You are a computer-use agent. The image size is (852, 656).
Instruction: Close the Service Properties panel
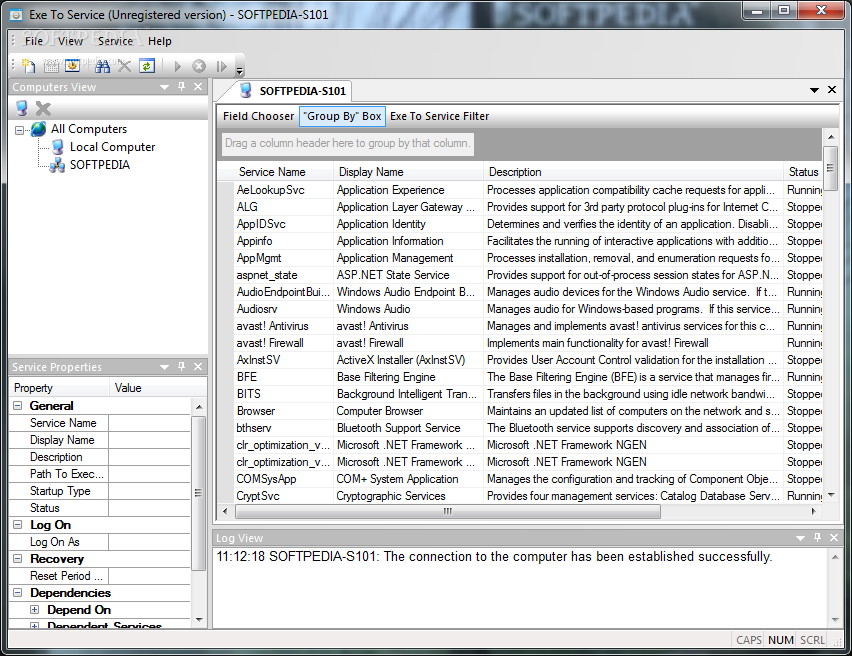pyautogui.click(x=198, y=367)
